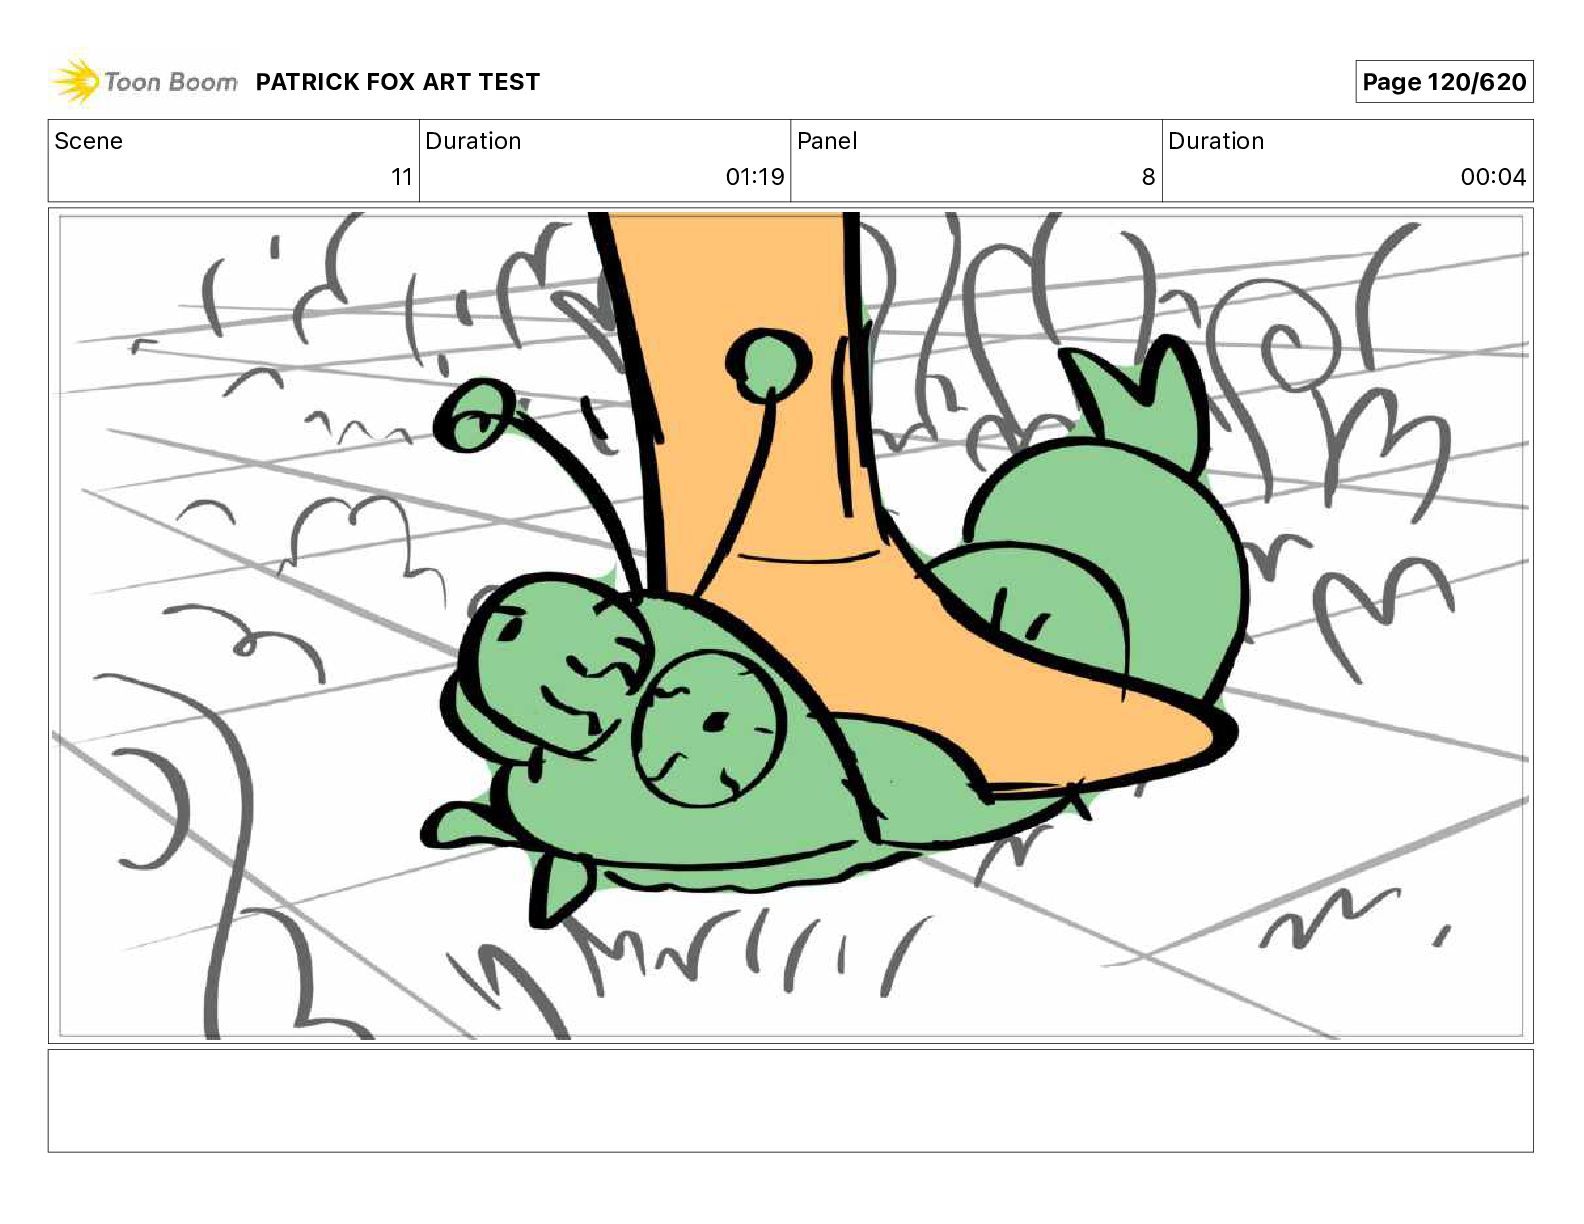Select the Scene header cell
Viewport: 1584px width, 1224px height.
click(234, 161)
